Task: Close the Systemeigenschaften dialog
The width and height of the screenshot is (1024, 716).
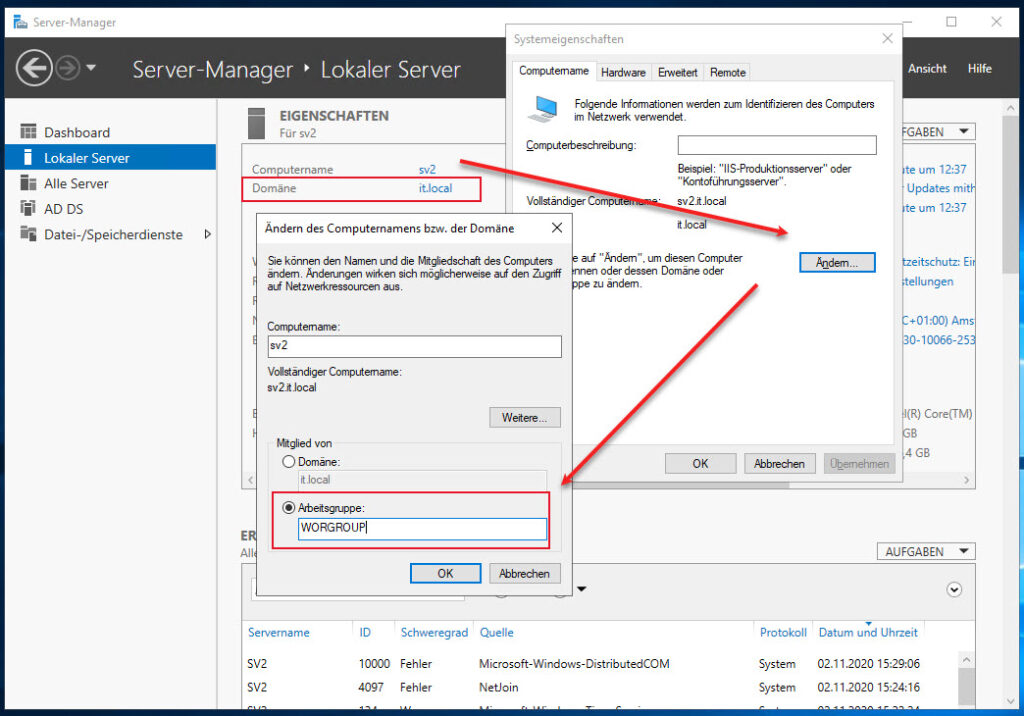Action: [887, 39]
